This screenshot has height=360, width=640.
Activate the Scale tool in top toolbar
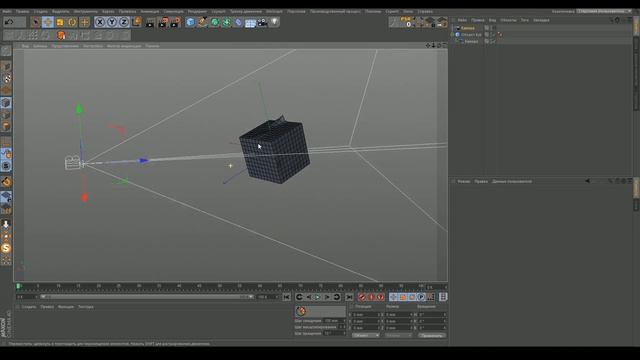[x=60, y=22]
